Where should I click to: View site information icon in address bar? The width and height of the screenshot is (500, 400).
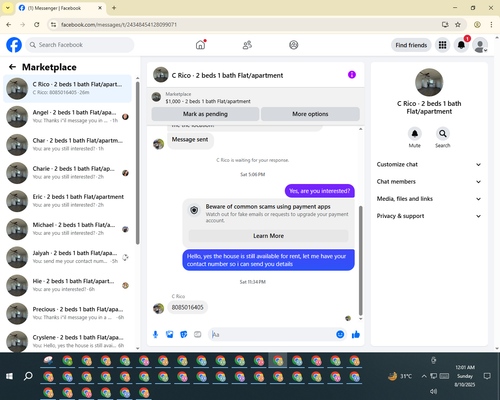click(53, 25)
